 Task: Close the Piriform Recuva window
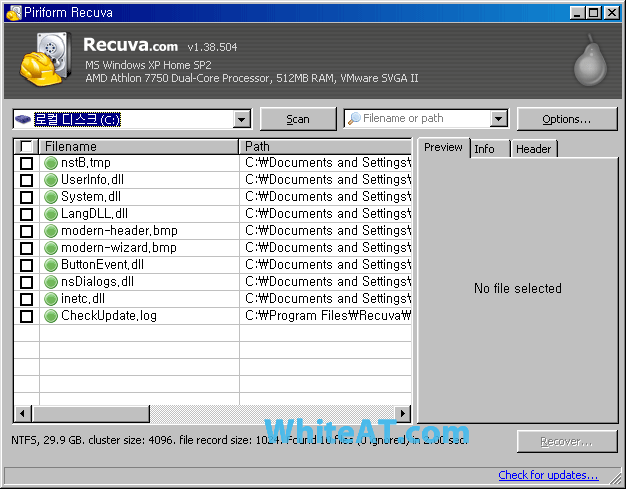click(x=612, y=13)
